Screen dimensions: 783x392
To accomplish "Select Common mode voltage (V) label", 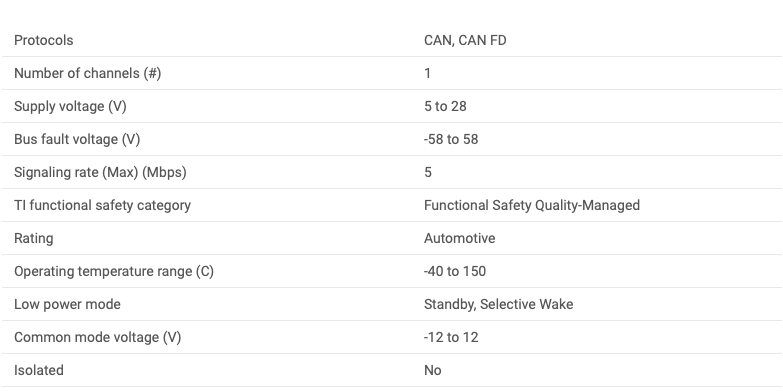I will coord(97,337).
